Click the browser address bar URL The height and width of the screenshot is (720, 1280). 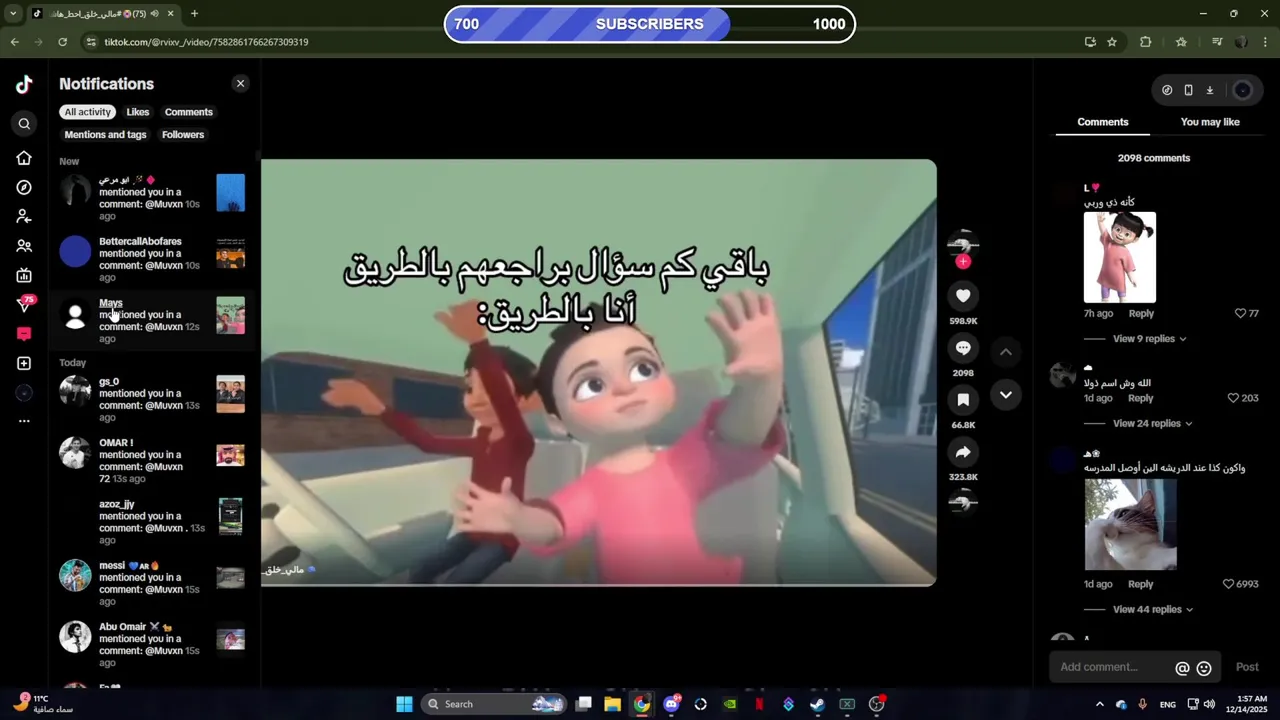206,42
